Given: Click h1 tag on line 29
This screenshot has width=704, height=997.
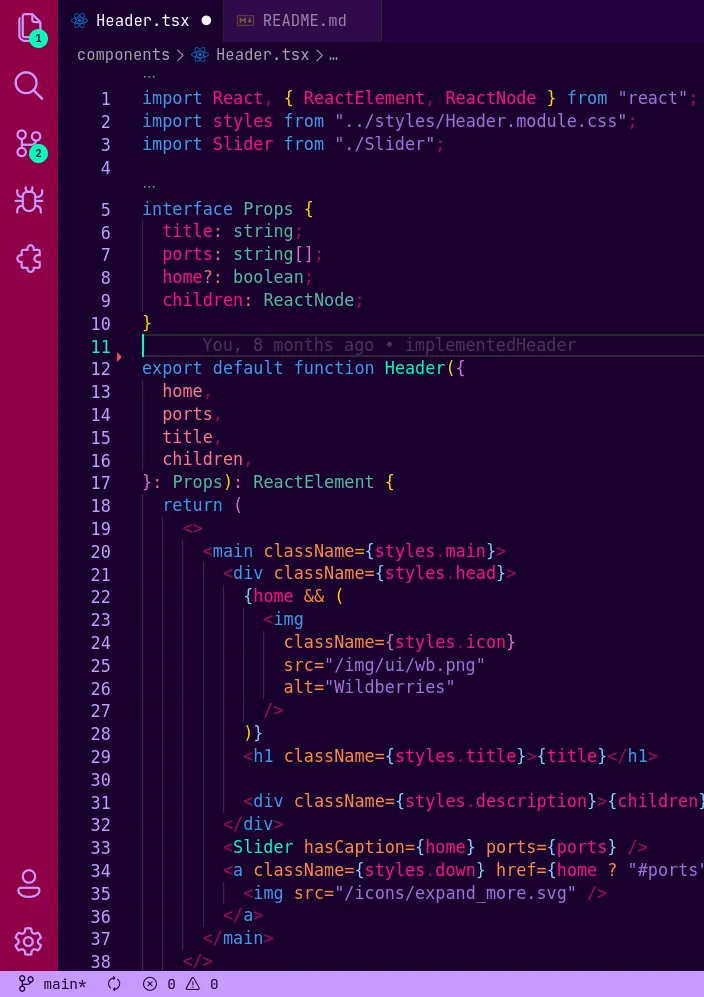Looking at the screenshot, I should click(x=263, y=756).
